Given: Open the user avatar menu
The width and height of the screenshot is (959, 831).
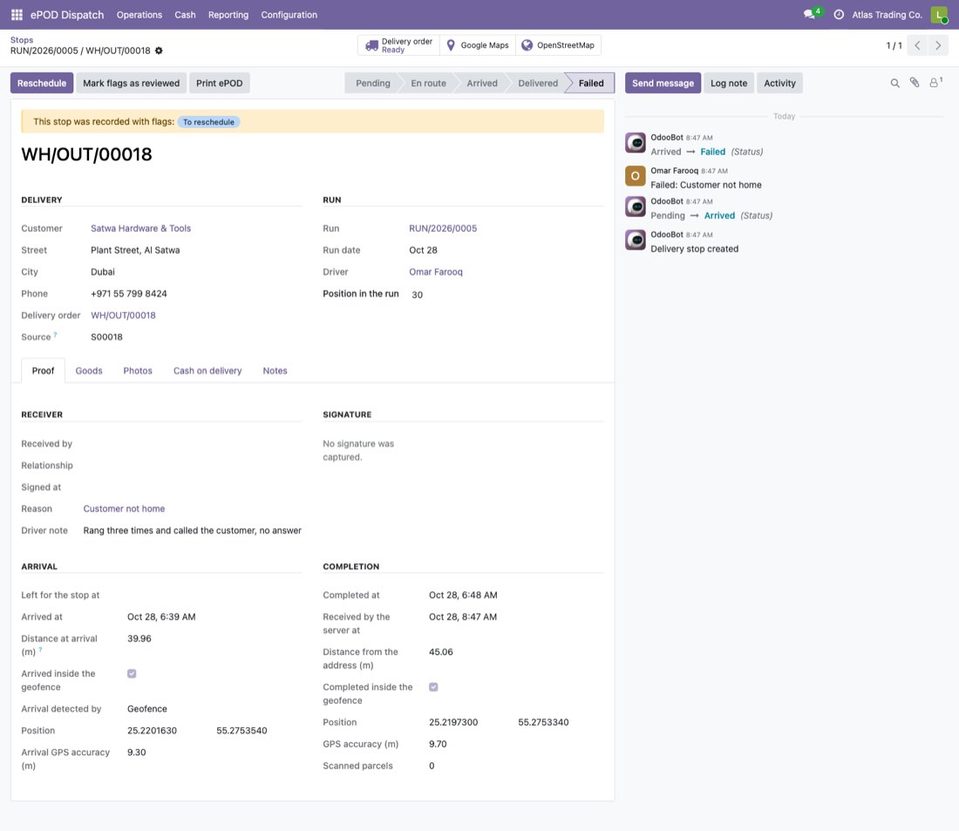Looking at the screenshot, I should coord(938,15).
